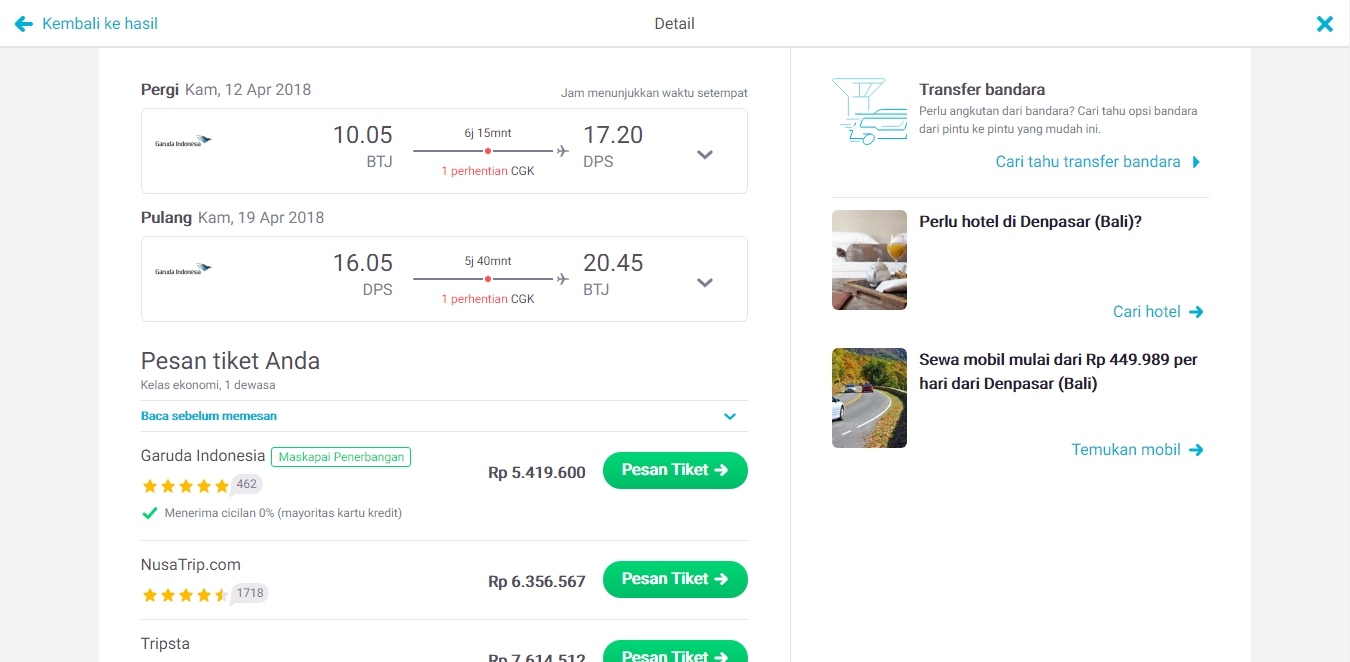Click the 1718 reviews count badge
The width and height of the screenshot is (1350, 662).
pyautogui.click(x=250, y=593)
